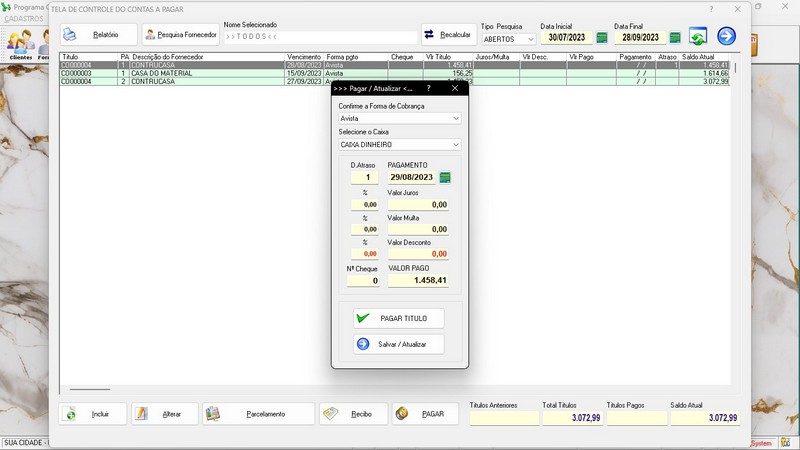
Task: Open the Confirme a Forma de Cobrança dropdown
Action: coord(399,118)
